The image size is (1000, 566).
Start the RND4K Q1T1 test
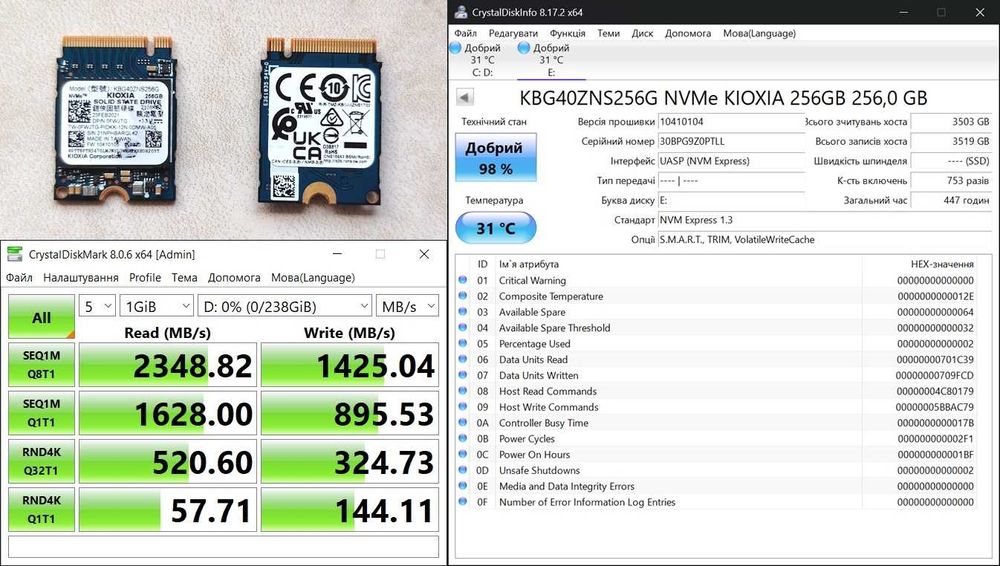(41, 509)
